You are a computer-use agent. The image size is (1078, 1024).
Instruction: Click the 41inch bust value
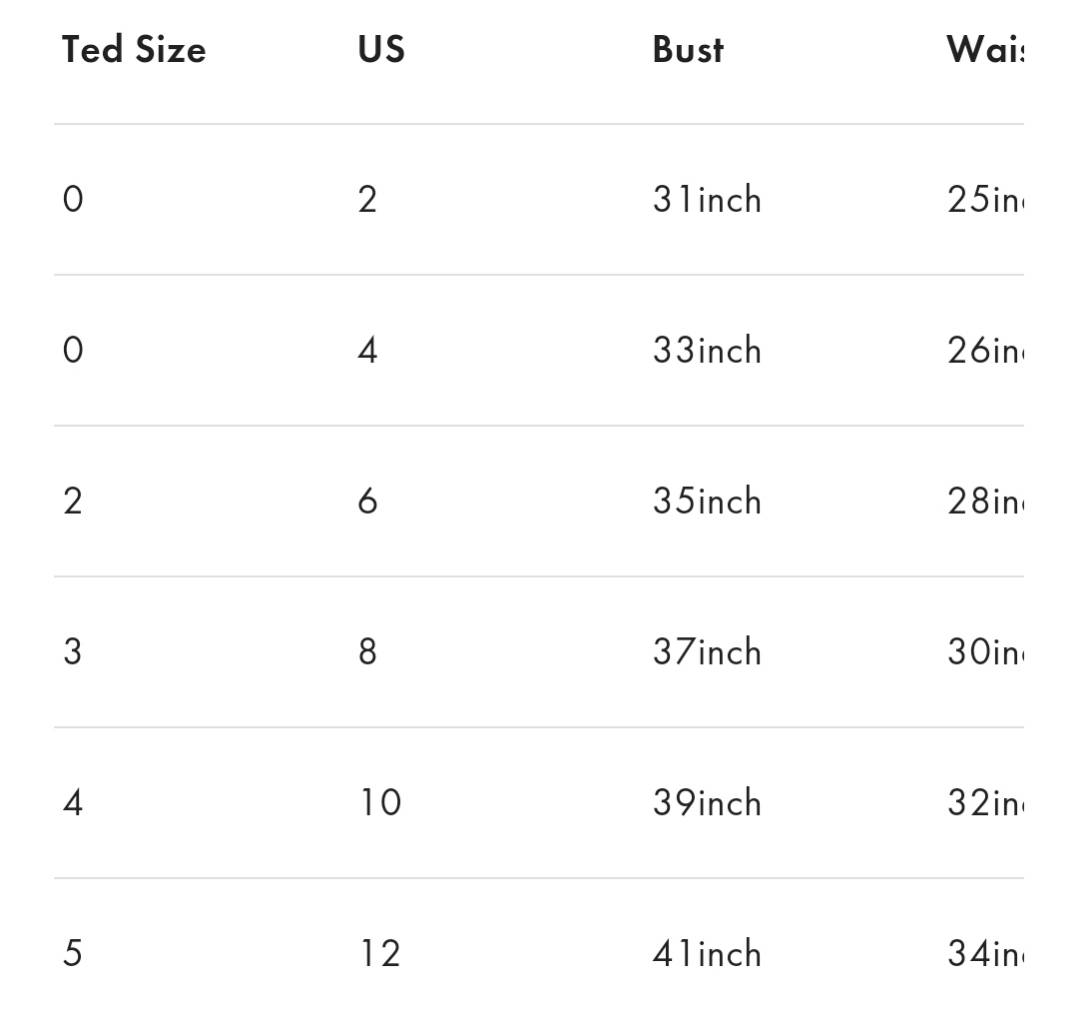[x=707, y=953]
